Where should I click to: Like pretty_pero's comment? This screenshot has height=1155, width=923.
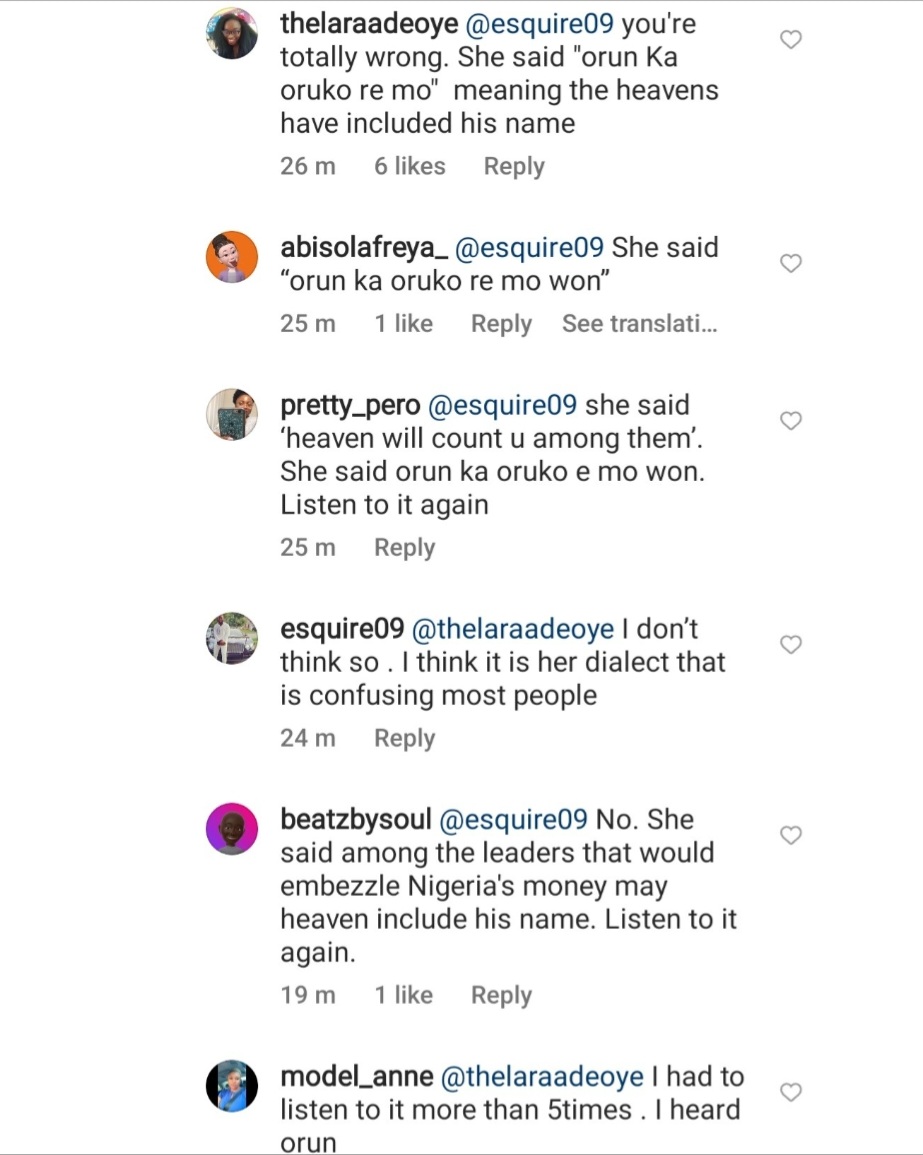790,421
